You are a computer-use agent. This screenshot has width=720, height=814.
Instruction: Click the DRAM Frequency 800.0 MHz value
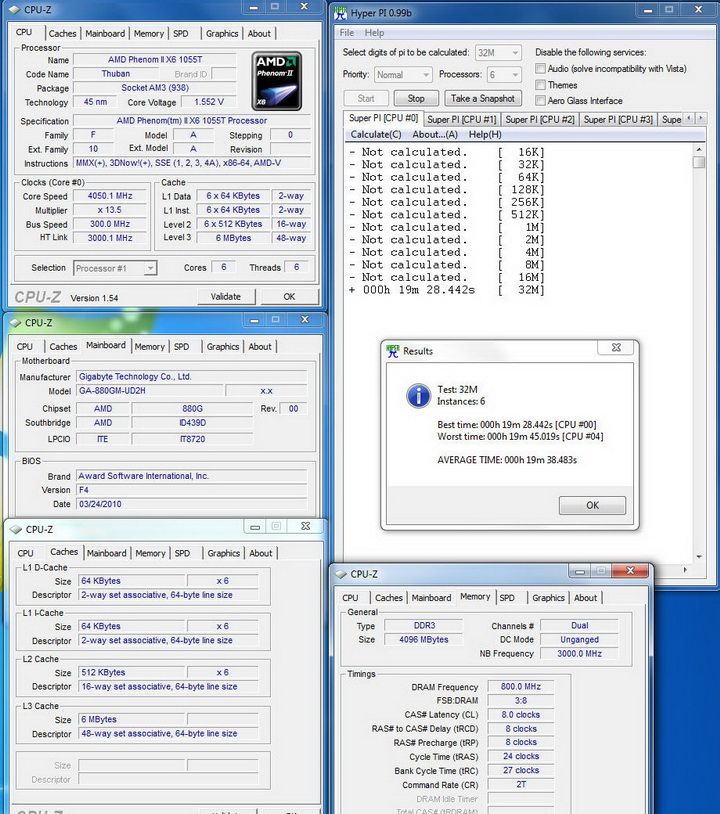tap(521, 686)
